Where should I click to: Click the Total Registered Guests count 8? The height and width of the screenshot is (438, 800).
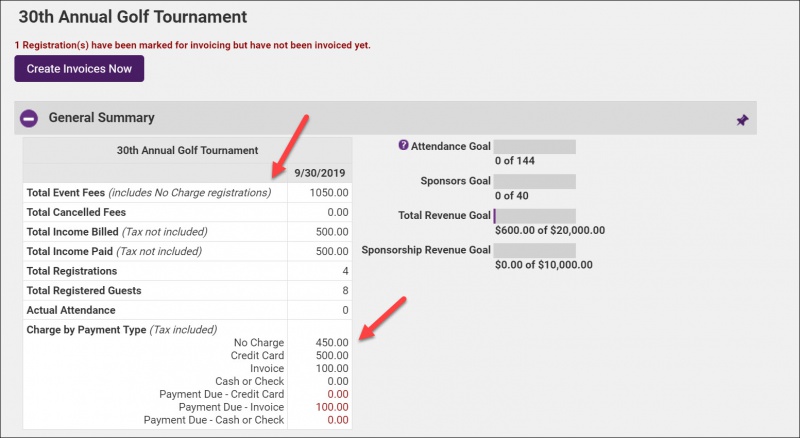coord(343,290)
